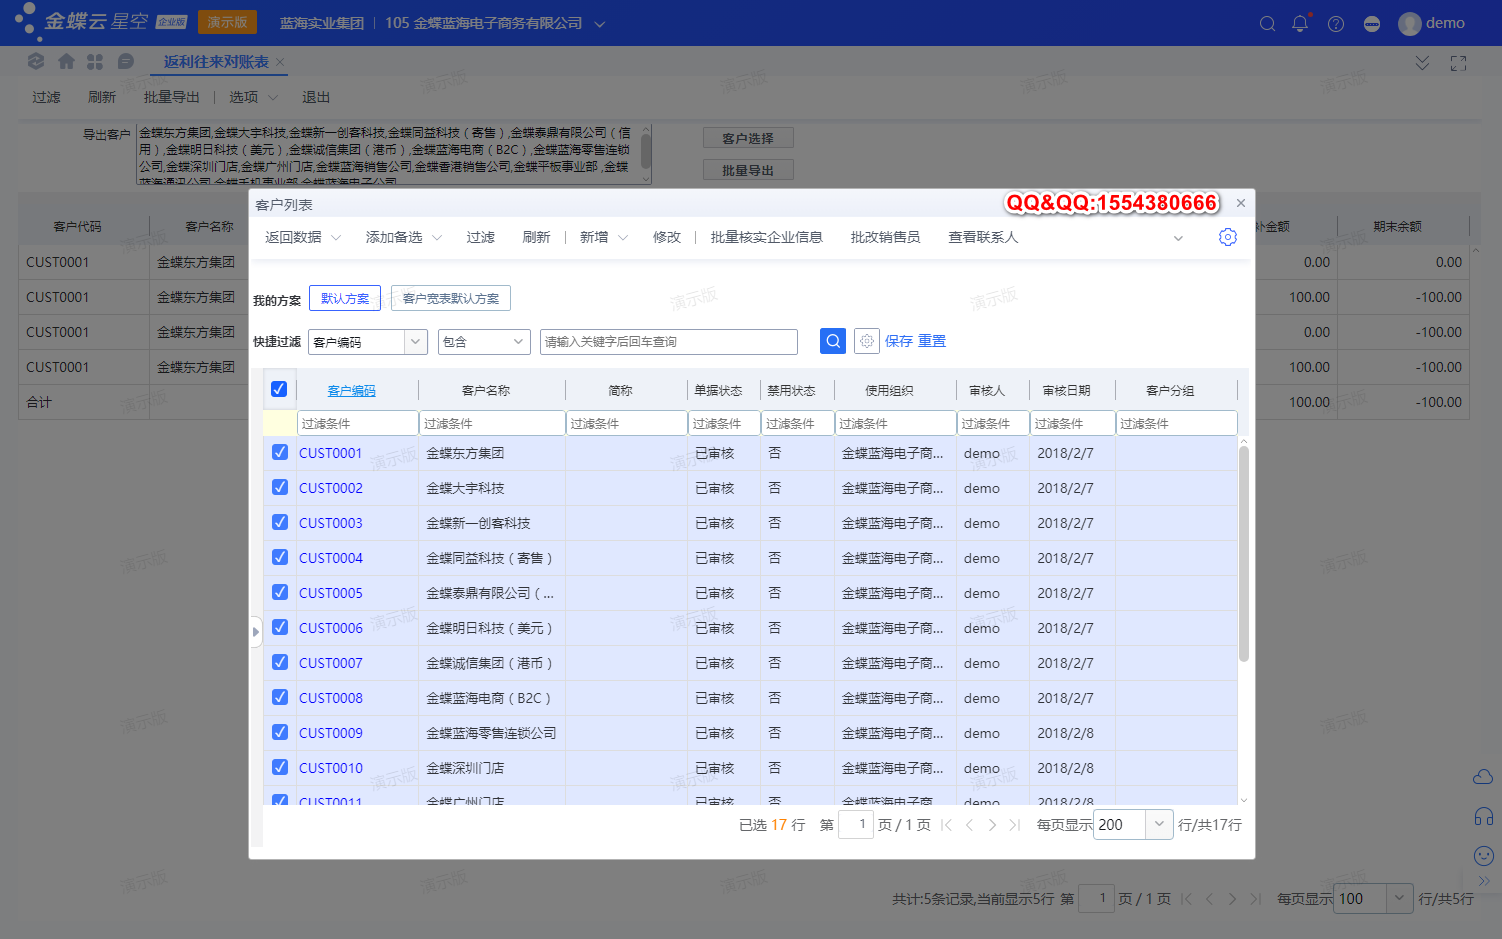The image size is (1502, 939).
Task: Open the 包含 condition dropdown
Action: point(519,342)
